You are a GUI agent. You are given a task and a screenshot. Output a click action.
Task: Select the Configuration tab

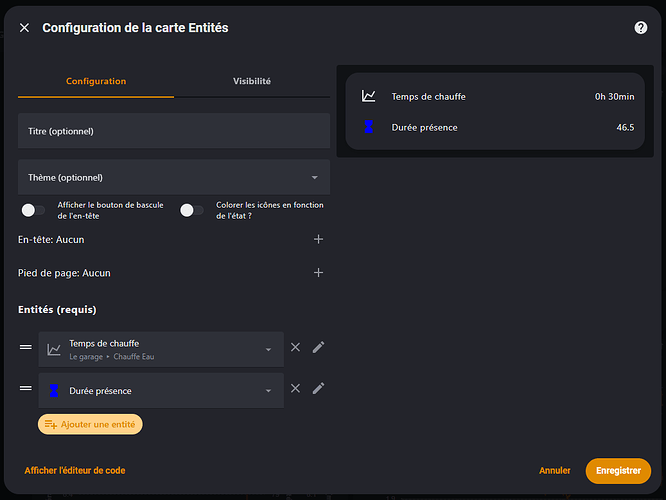96,81
